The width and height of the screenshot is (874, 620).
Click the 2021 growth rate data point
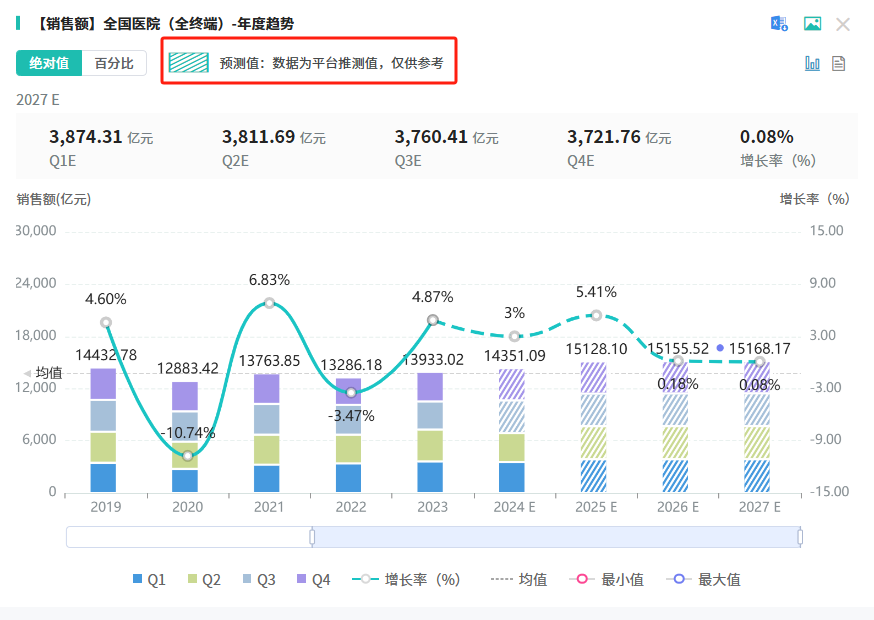(x=269, y=303)
